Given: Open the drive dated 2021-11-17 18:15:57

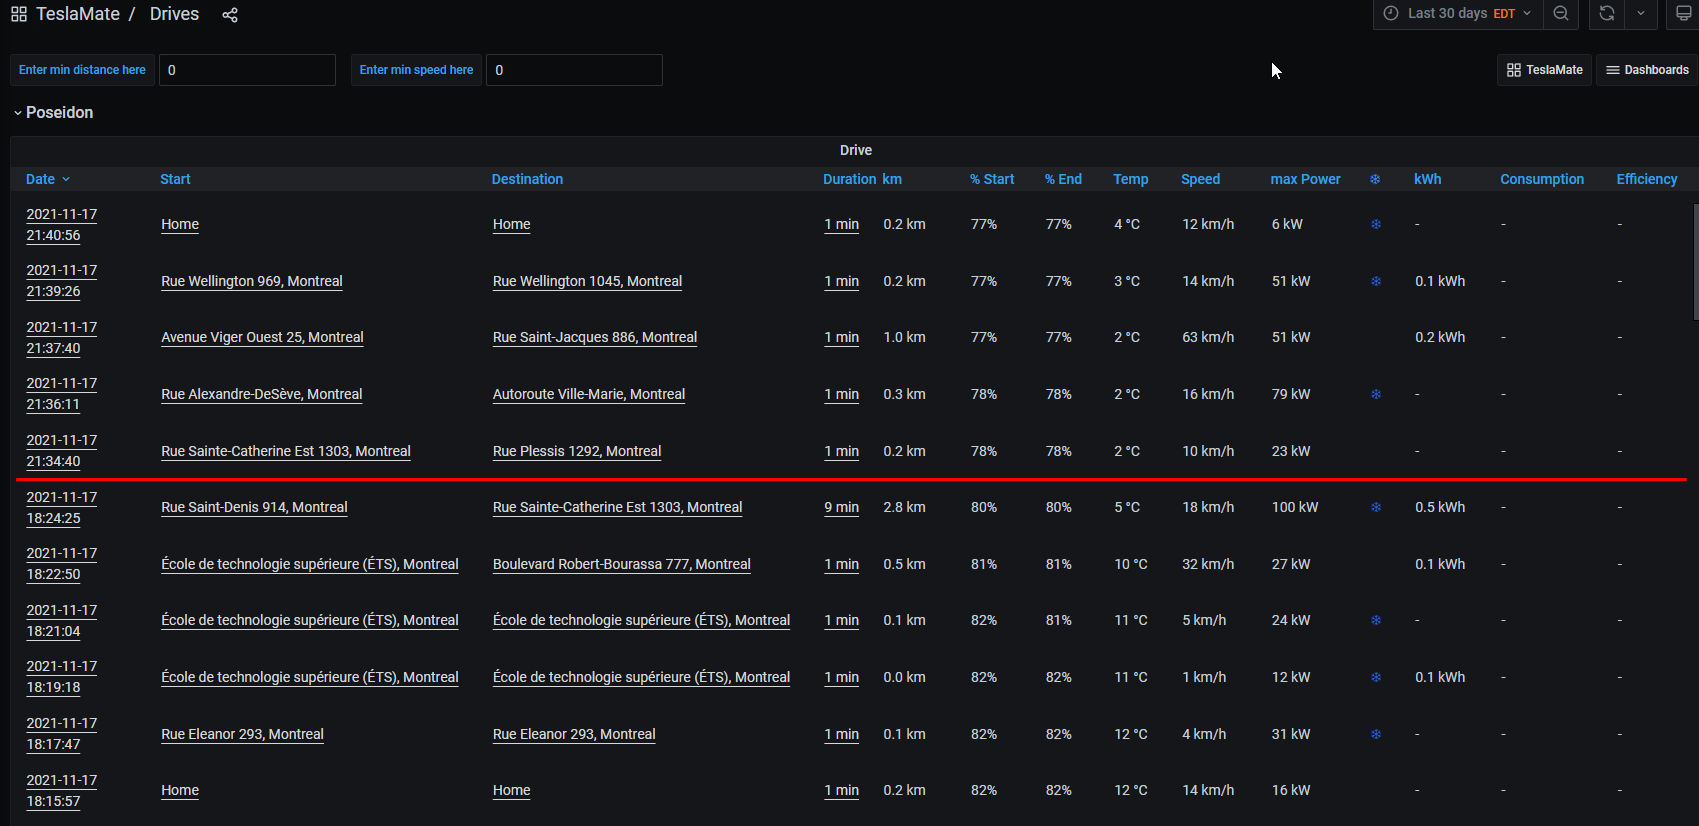Looking at the screenshot, I should pyautogui.click(x=61, y=791).
